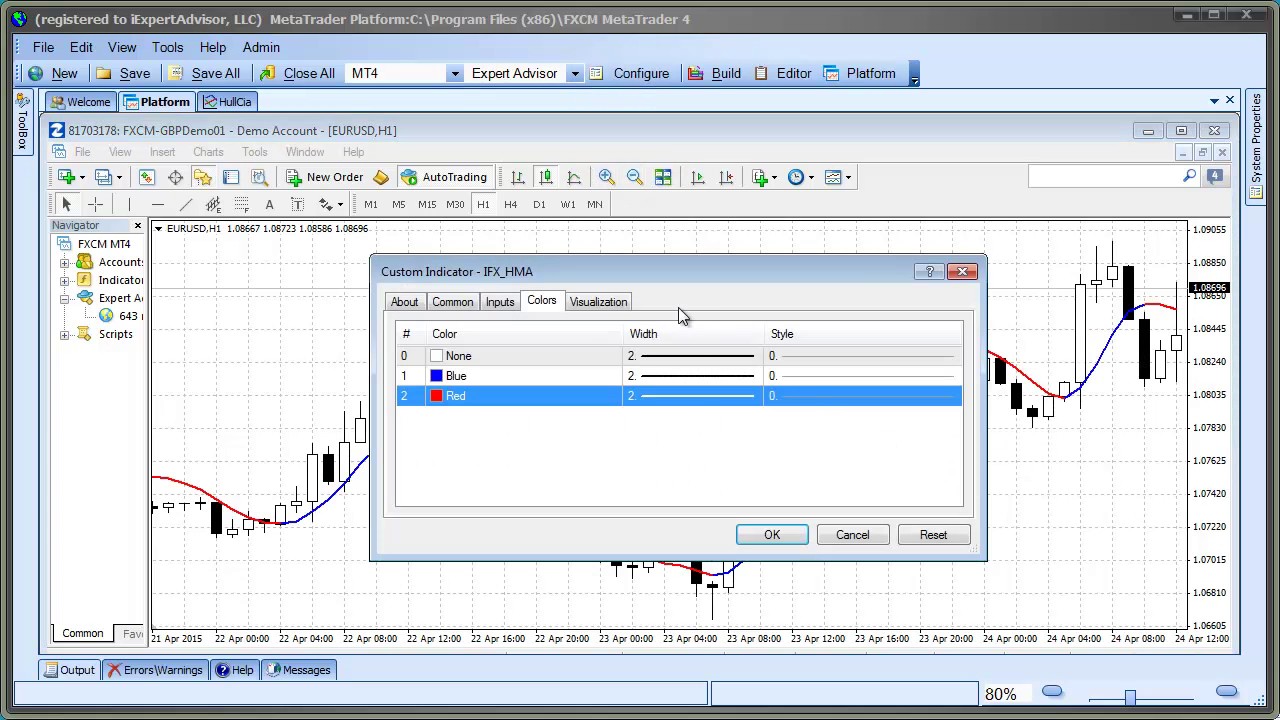Click the Tile Windows icon

click(x=663, y=177)
